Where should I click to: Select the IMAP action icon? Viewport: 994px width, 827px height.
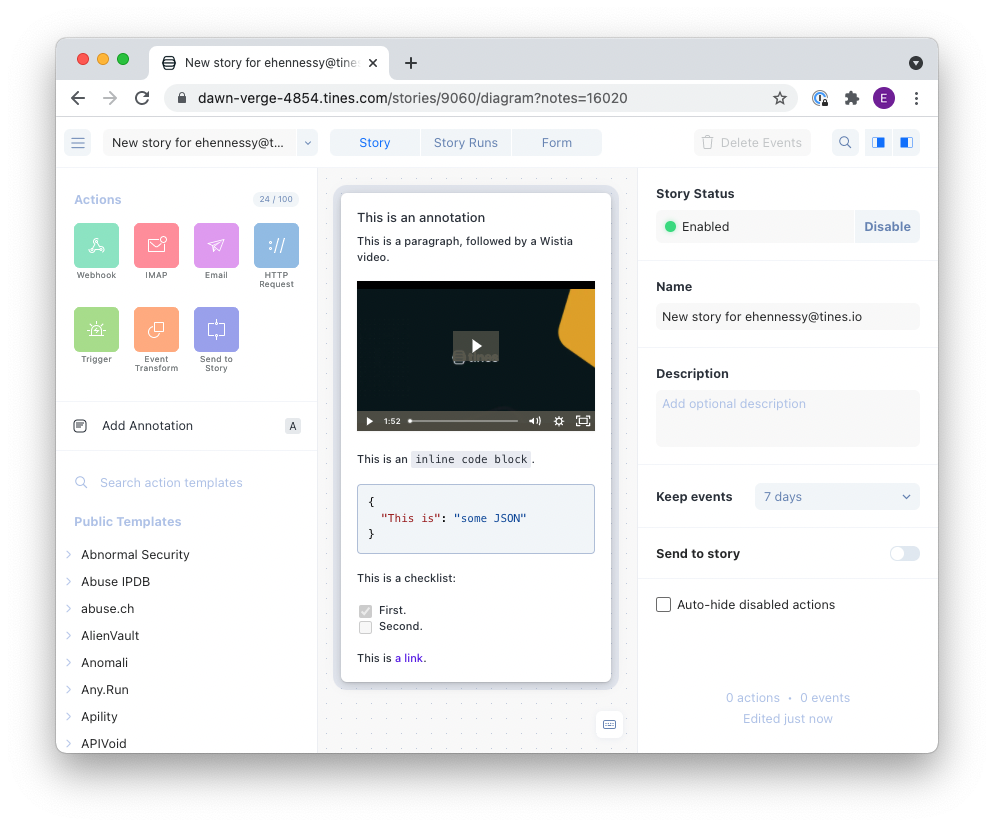(156, 245)
